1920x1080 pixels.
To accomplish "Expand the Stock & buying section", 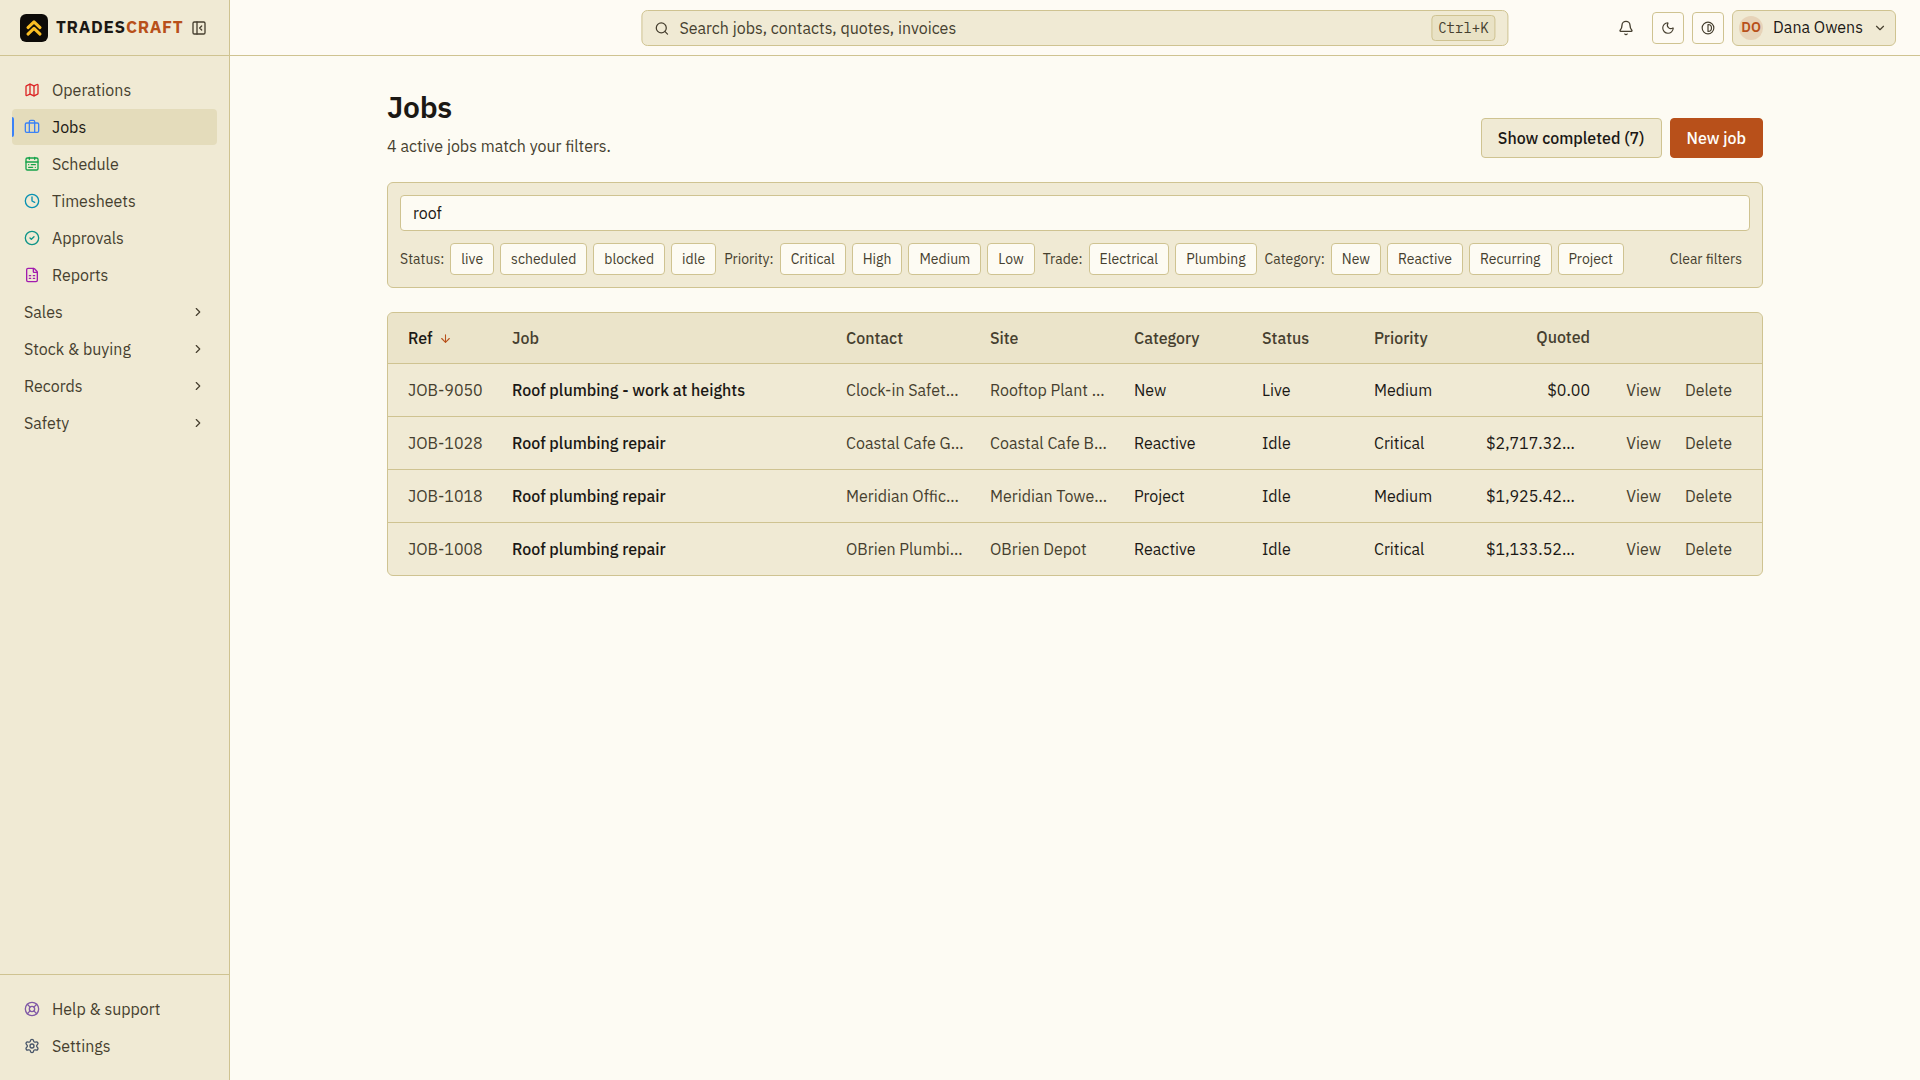I will [114, 349].
